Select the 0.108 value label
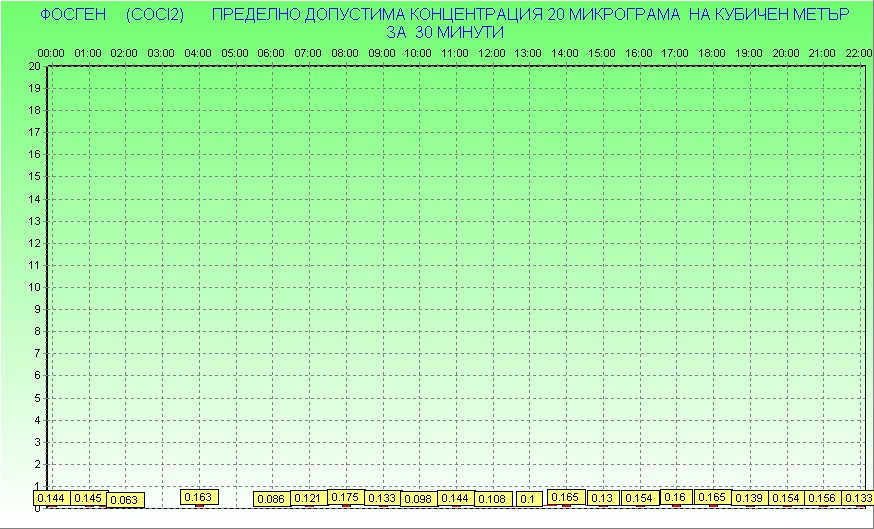The width and height of the screenshot is (874, 529). tap(493, 499)
